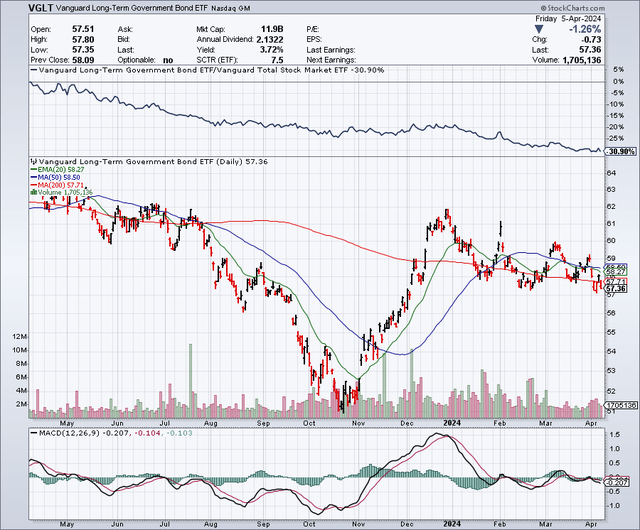Viewport: 640px width, 530px height.
Task: Click the Open value 57.51
Action: click(83, 29)
